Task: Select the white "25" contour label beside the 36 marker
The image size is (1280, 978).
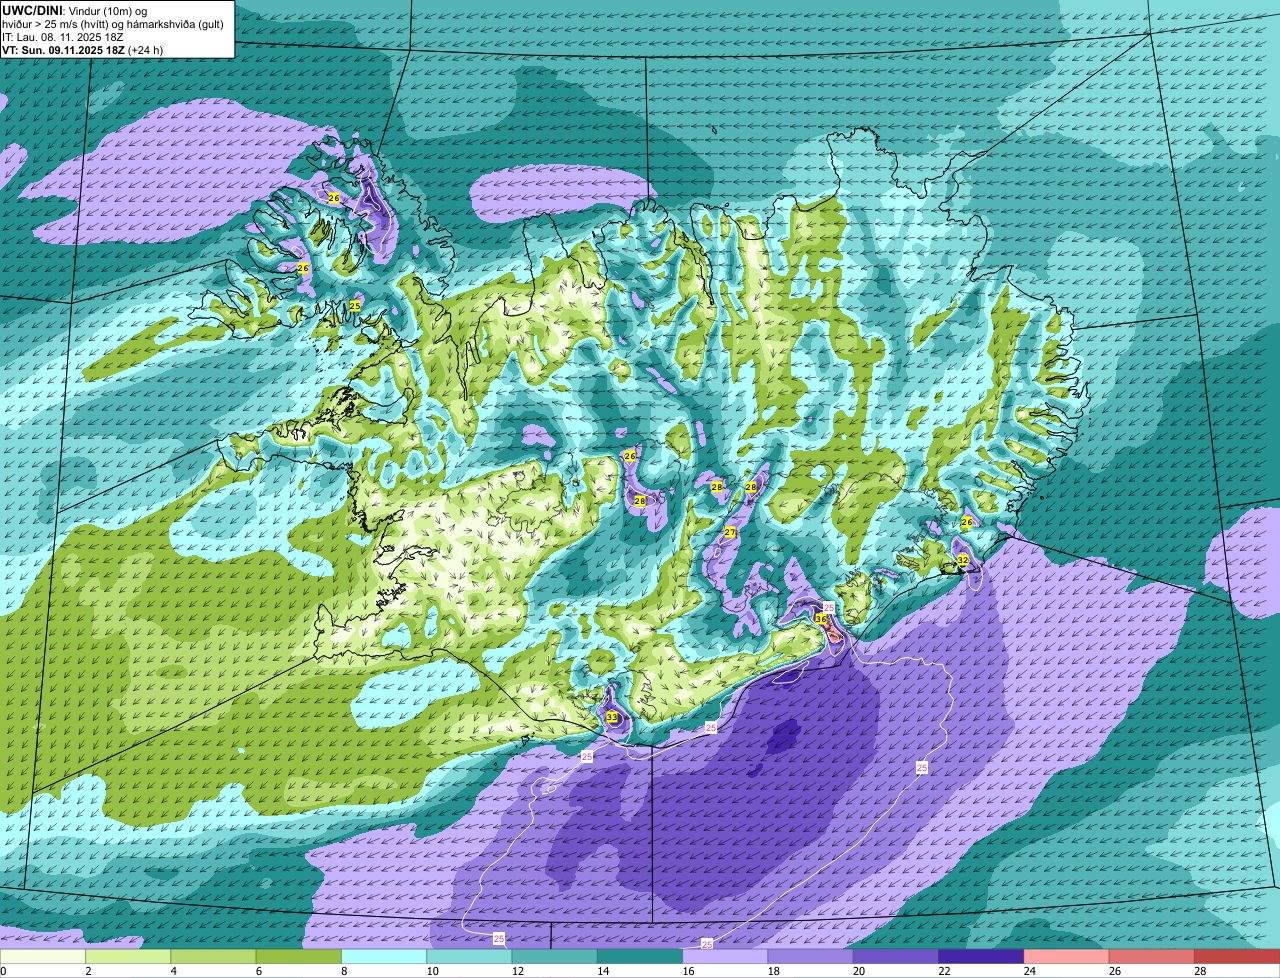Action: click(x=829, y=607)
